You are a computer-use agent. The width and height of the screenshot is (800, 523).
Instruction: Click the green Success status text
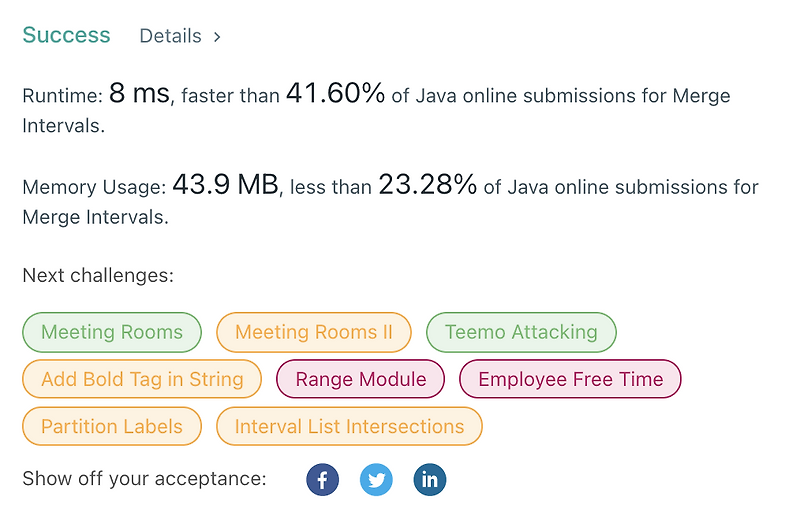(66, 35)
